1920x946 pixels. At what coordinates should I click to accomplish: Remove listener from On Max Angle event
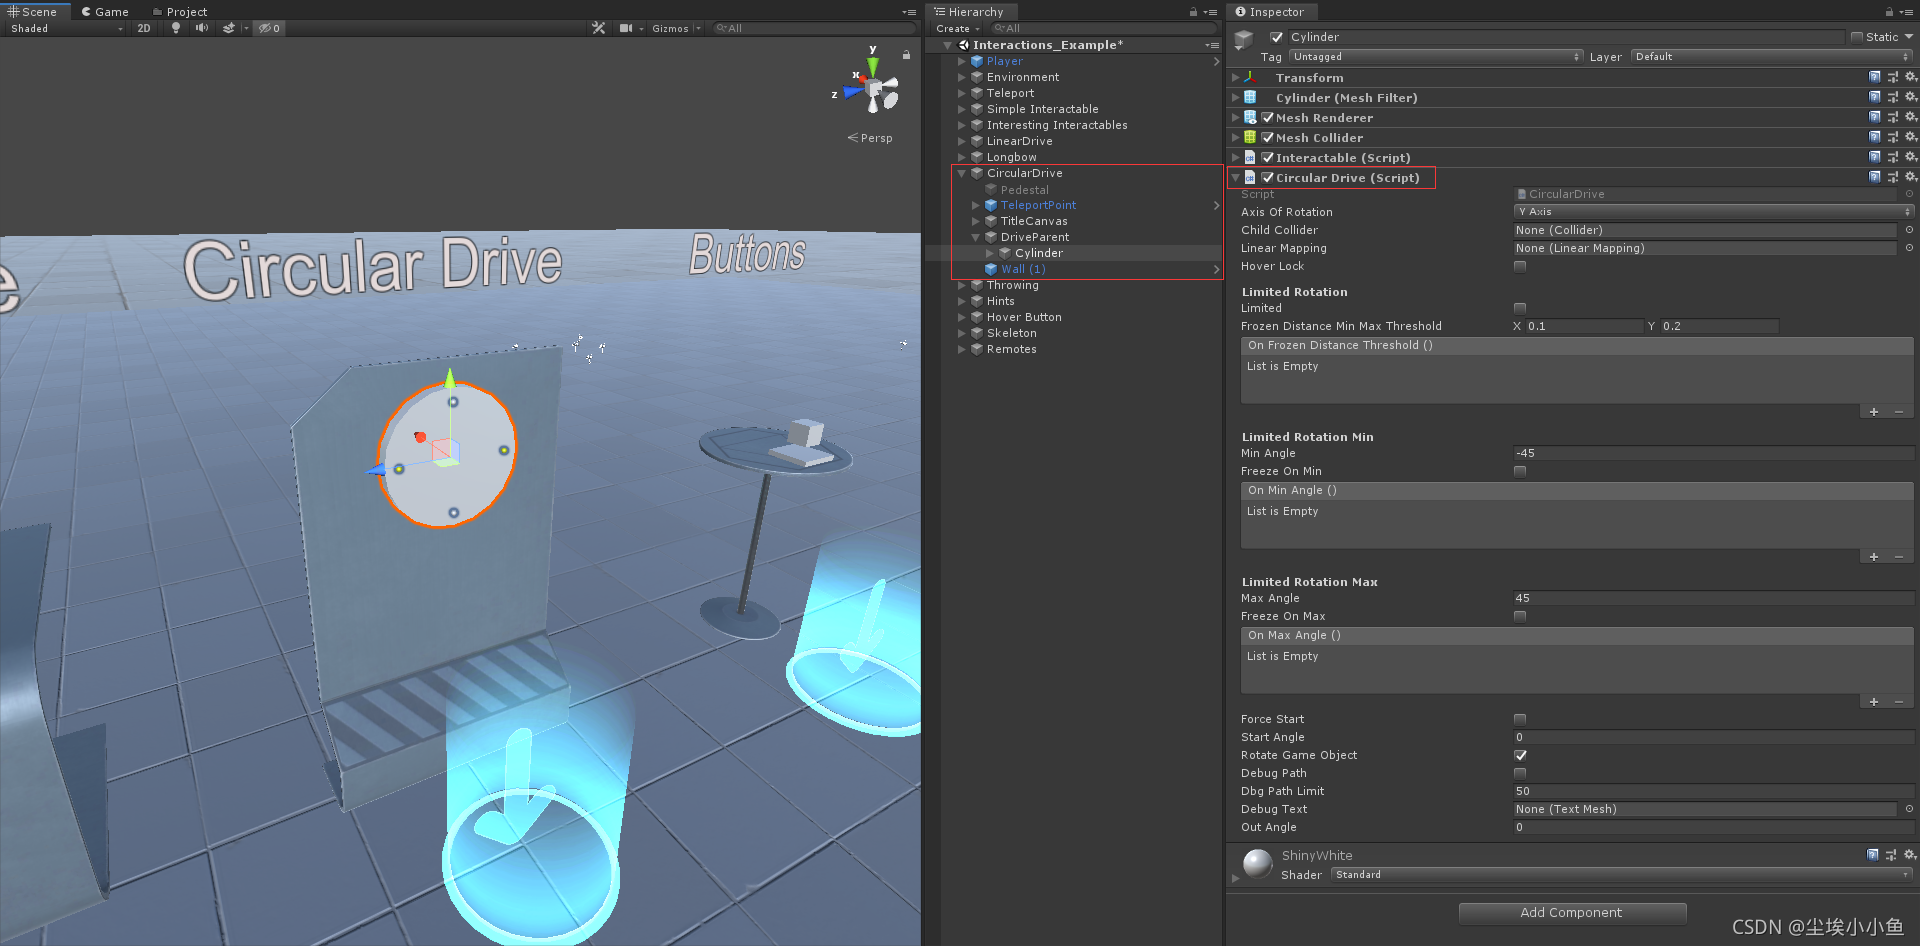click(1898, 702)
